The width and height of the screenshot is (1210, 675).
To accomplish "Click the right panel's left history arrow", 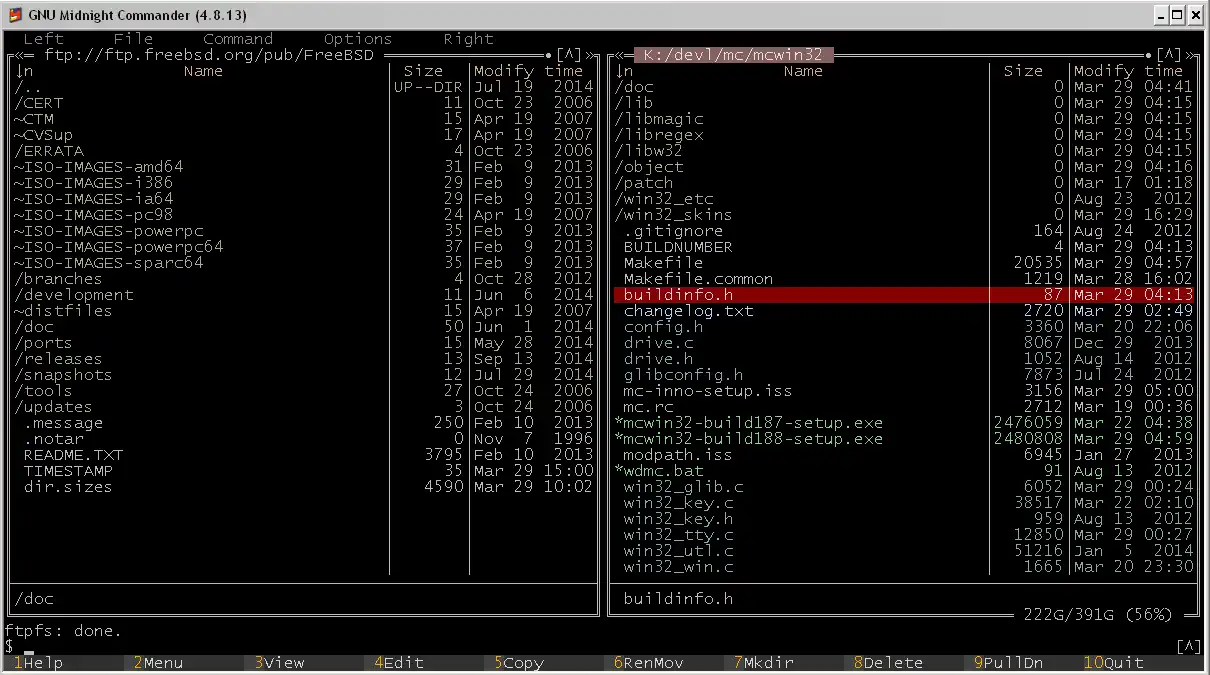I will click(x=618, y=55).
